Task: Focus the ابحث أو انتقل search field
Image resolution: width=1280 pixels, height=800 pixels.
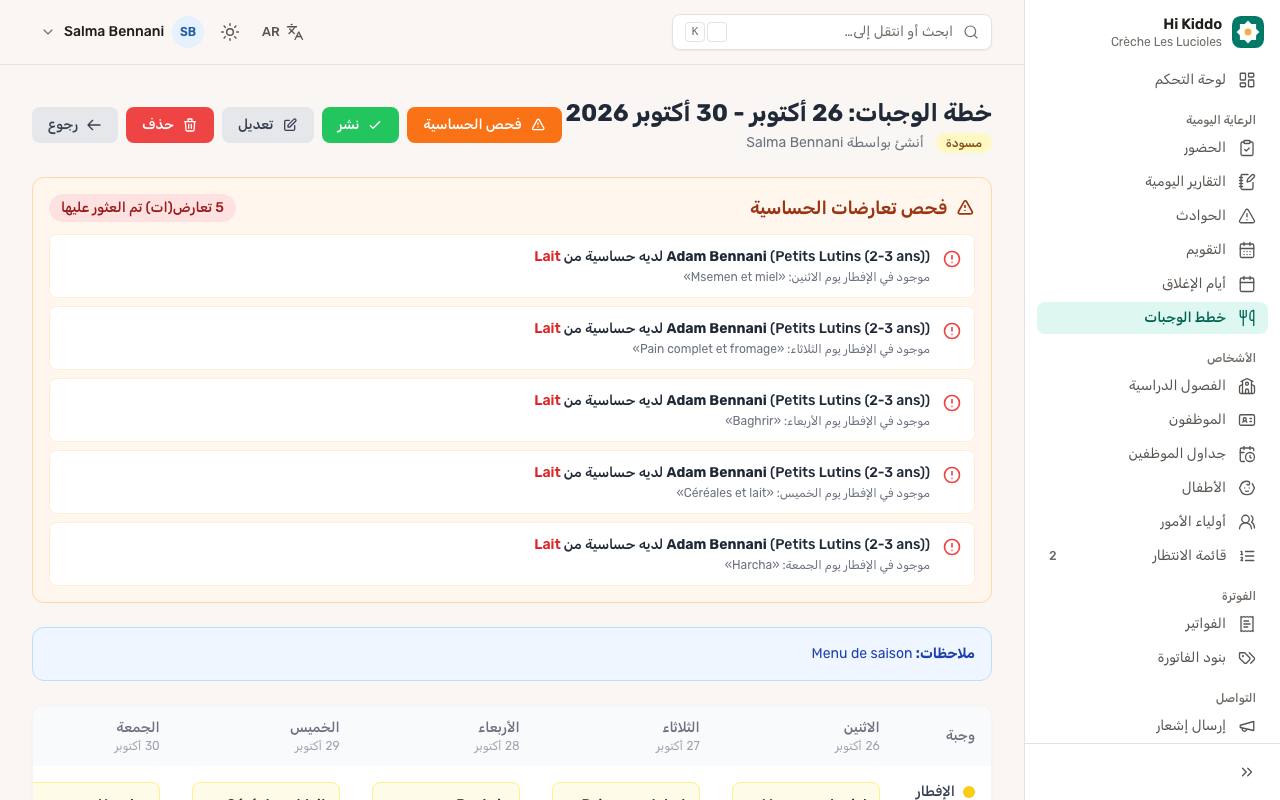Action: coord(832,32)
